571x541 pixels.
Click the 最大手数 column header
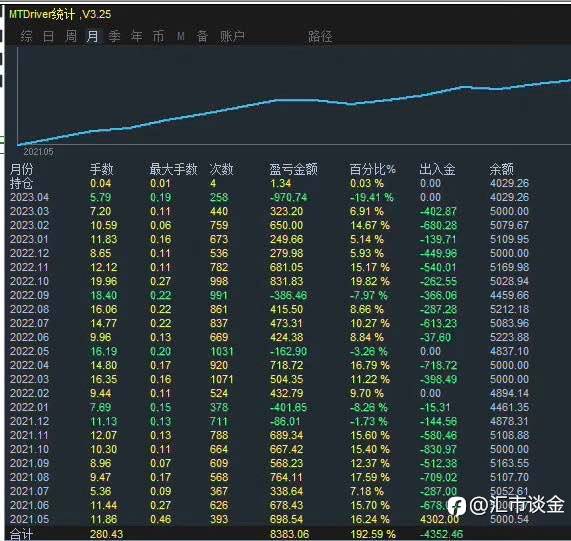tap(173, 169)
